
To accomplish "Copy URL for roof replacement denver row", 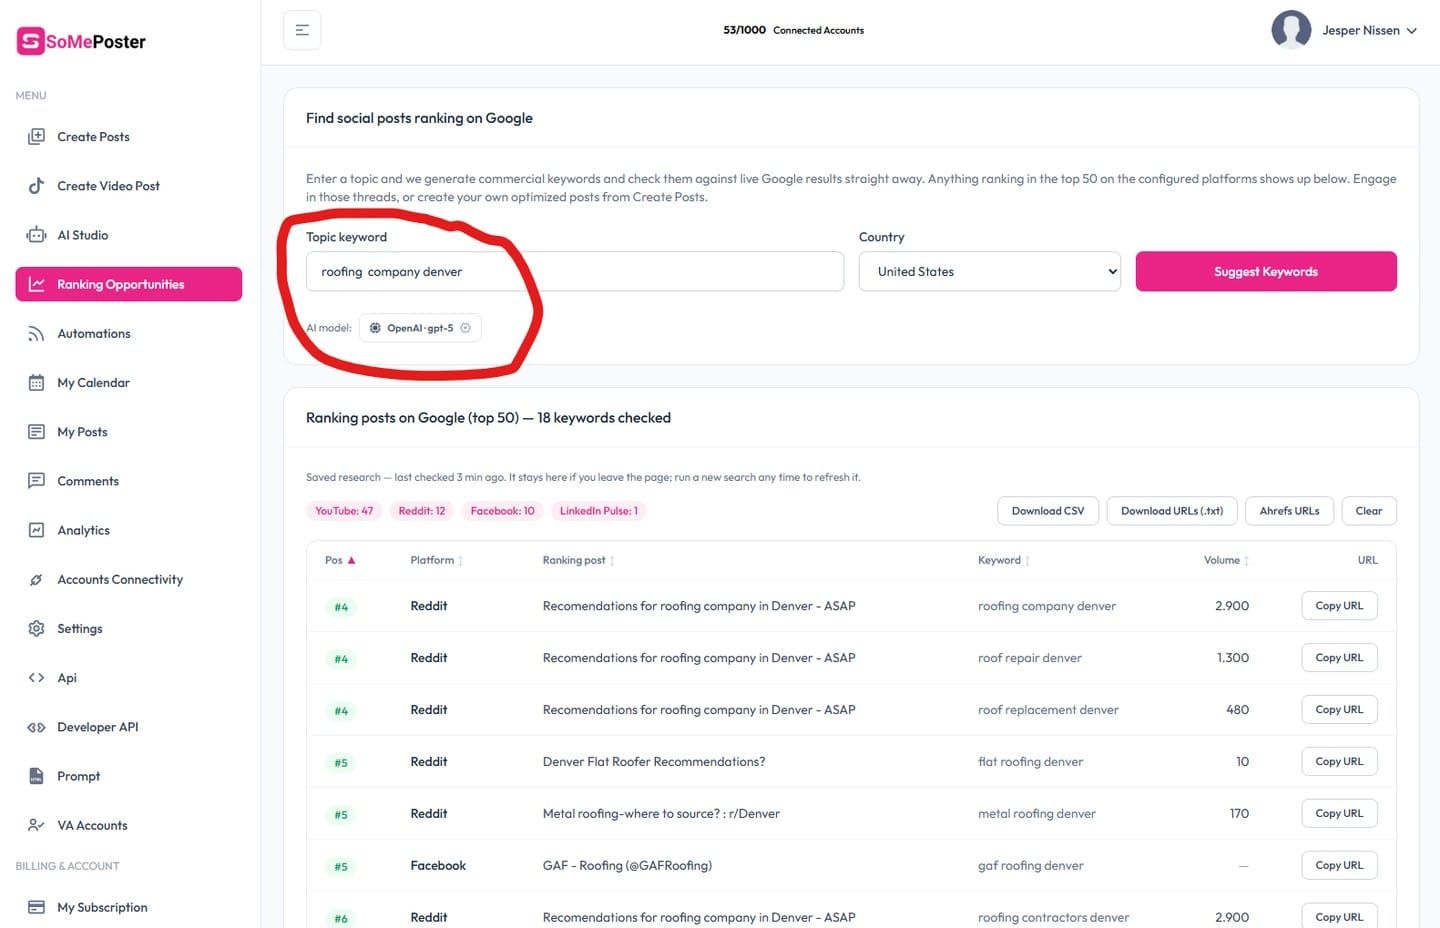I will click(1339, 710).
